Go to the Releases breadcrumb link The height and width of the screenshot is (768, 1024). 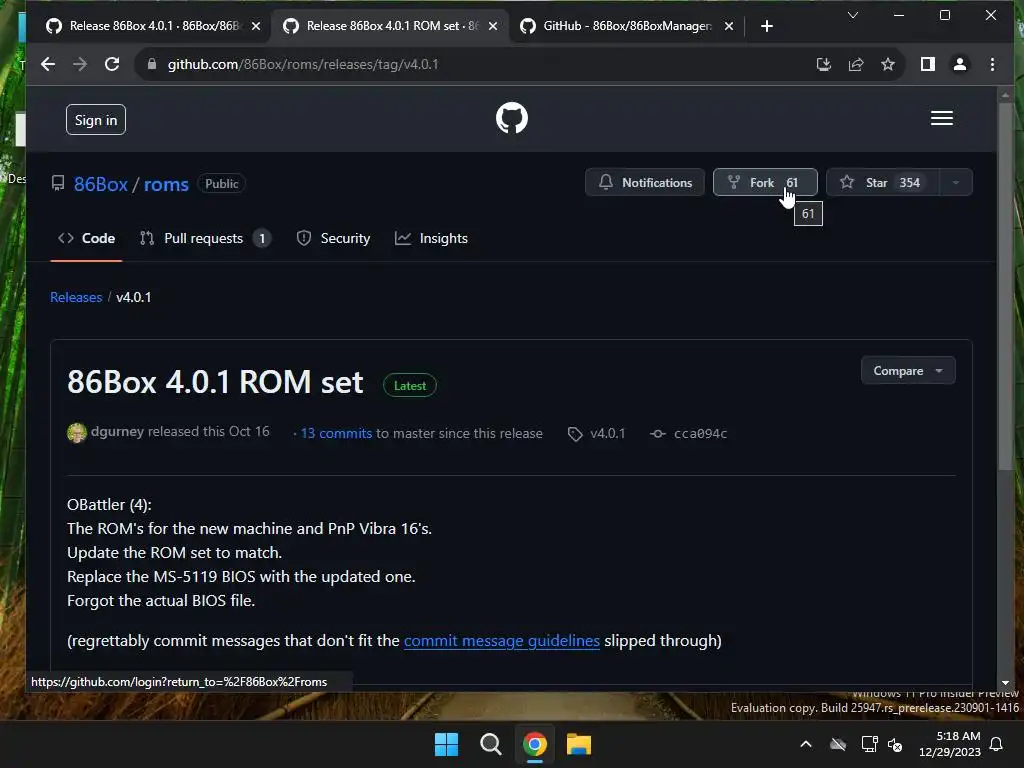point(76,297)
